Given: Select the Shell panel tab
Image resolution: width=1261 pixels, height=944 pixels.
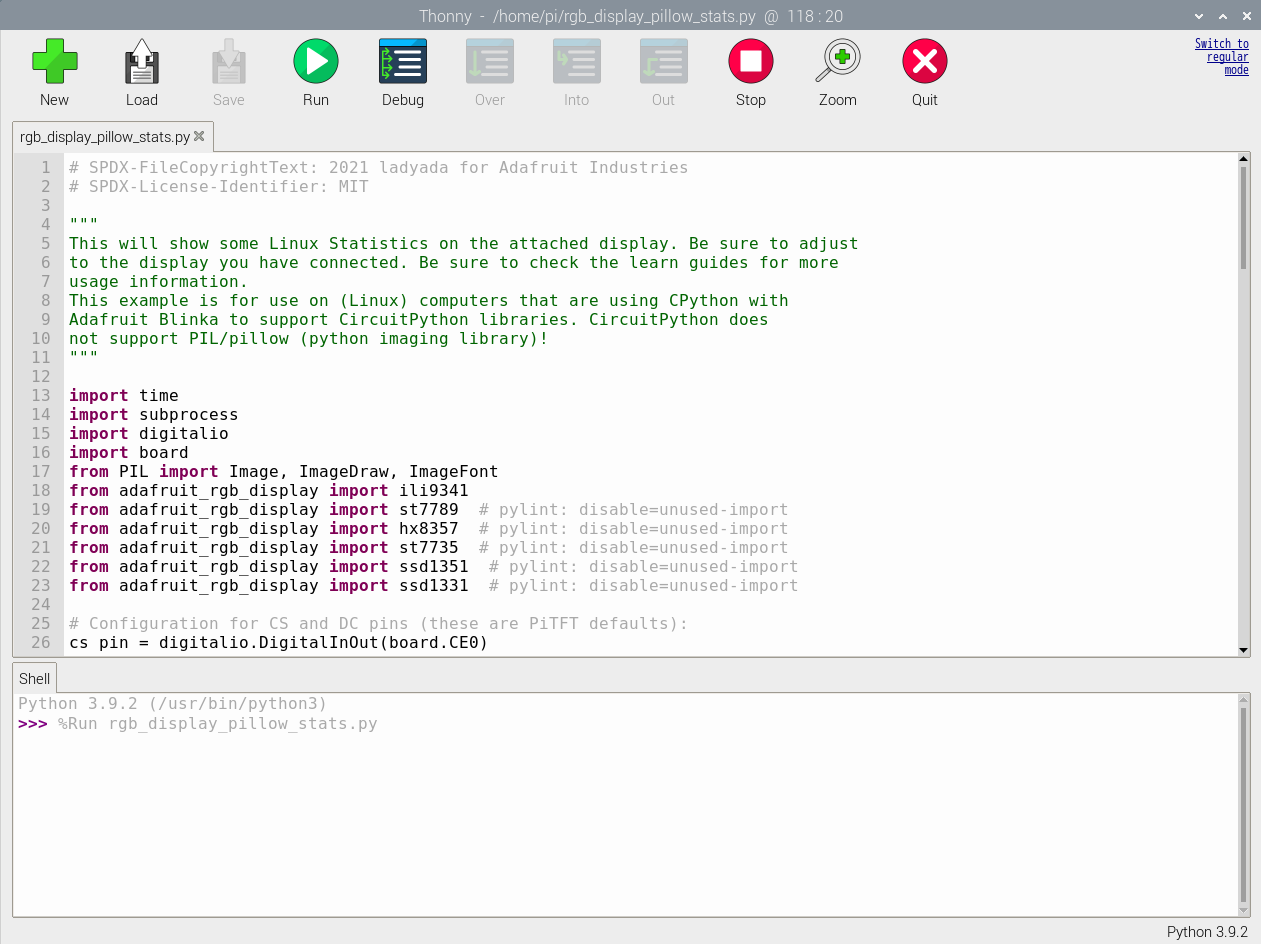Looking at the screenshot, I should [x=34, y=679].
